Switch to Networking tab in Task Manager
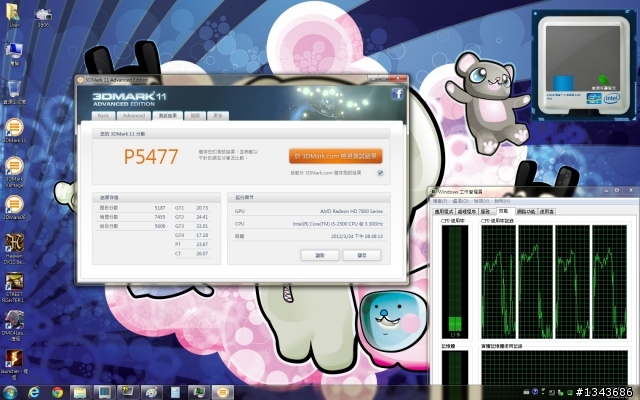Image resolution: width=640 pixels, height=400 pixels. (x=526, y=211)
